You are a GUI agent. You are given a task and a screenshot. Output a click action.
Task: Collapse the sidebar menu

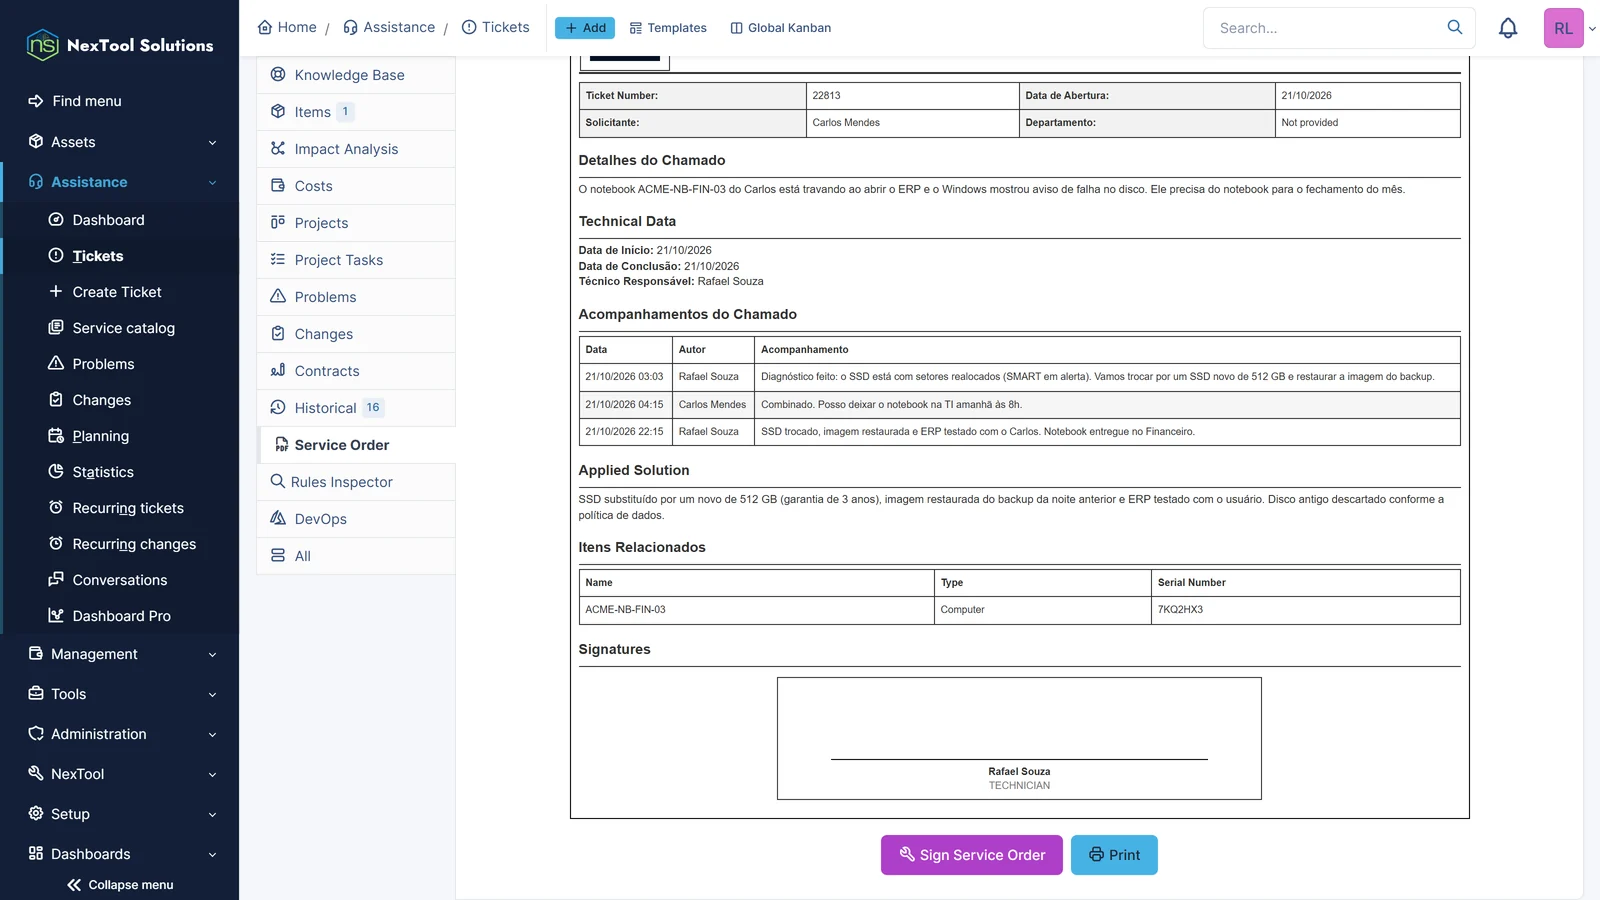pyautogui.click(x=120, y=885)
